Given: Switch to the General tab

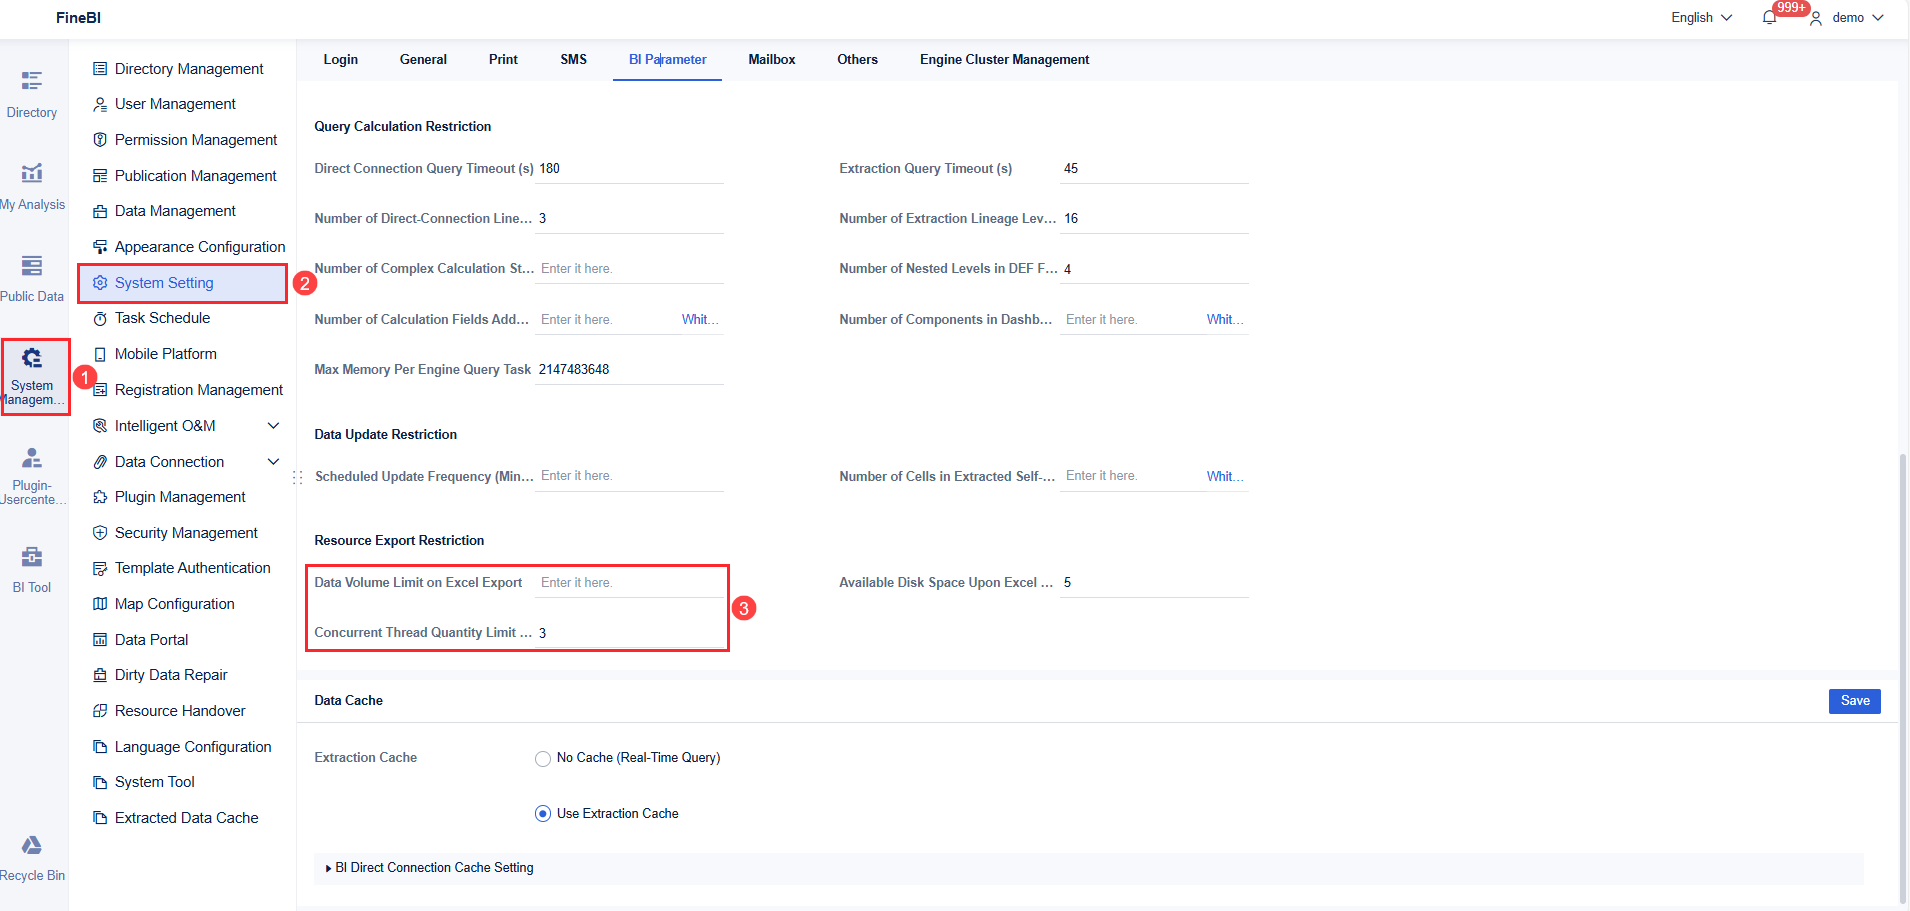Looking at the screenshot, I should pyautogui.click(x=423, y=60).
